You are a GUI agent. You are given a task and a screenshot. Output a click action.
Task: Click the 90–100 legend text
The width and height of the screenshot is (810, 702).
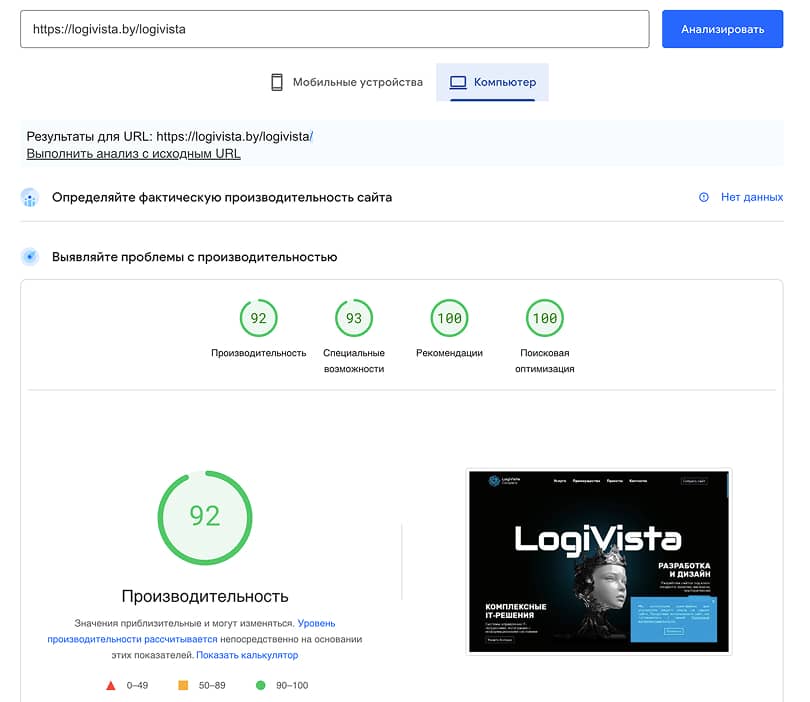(292, 685)
